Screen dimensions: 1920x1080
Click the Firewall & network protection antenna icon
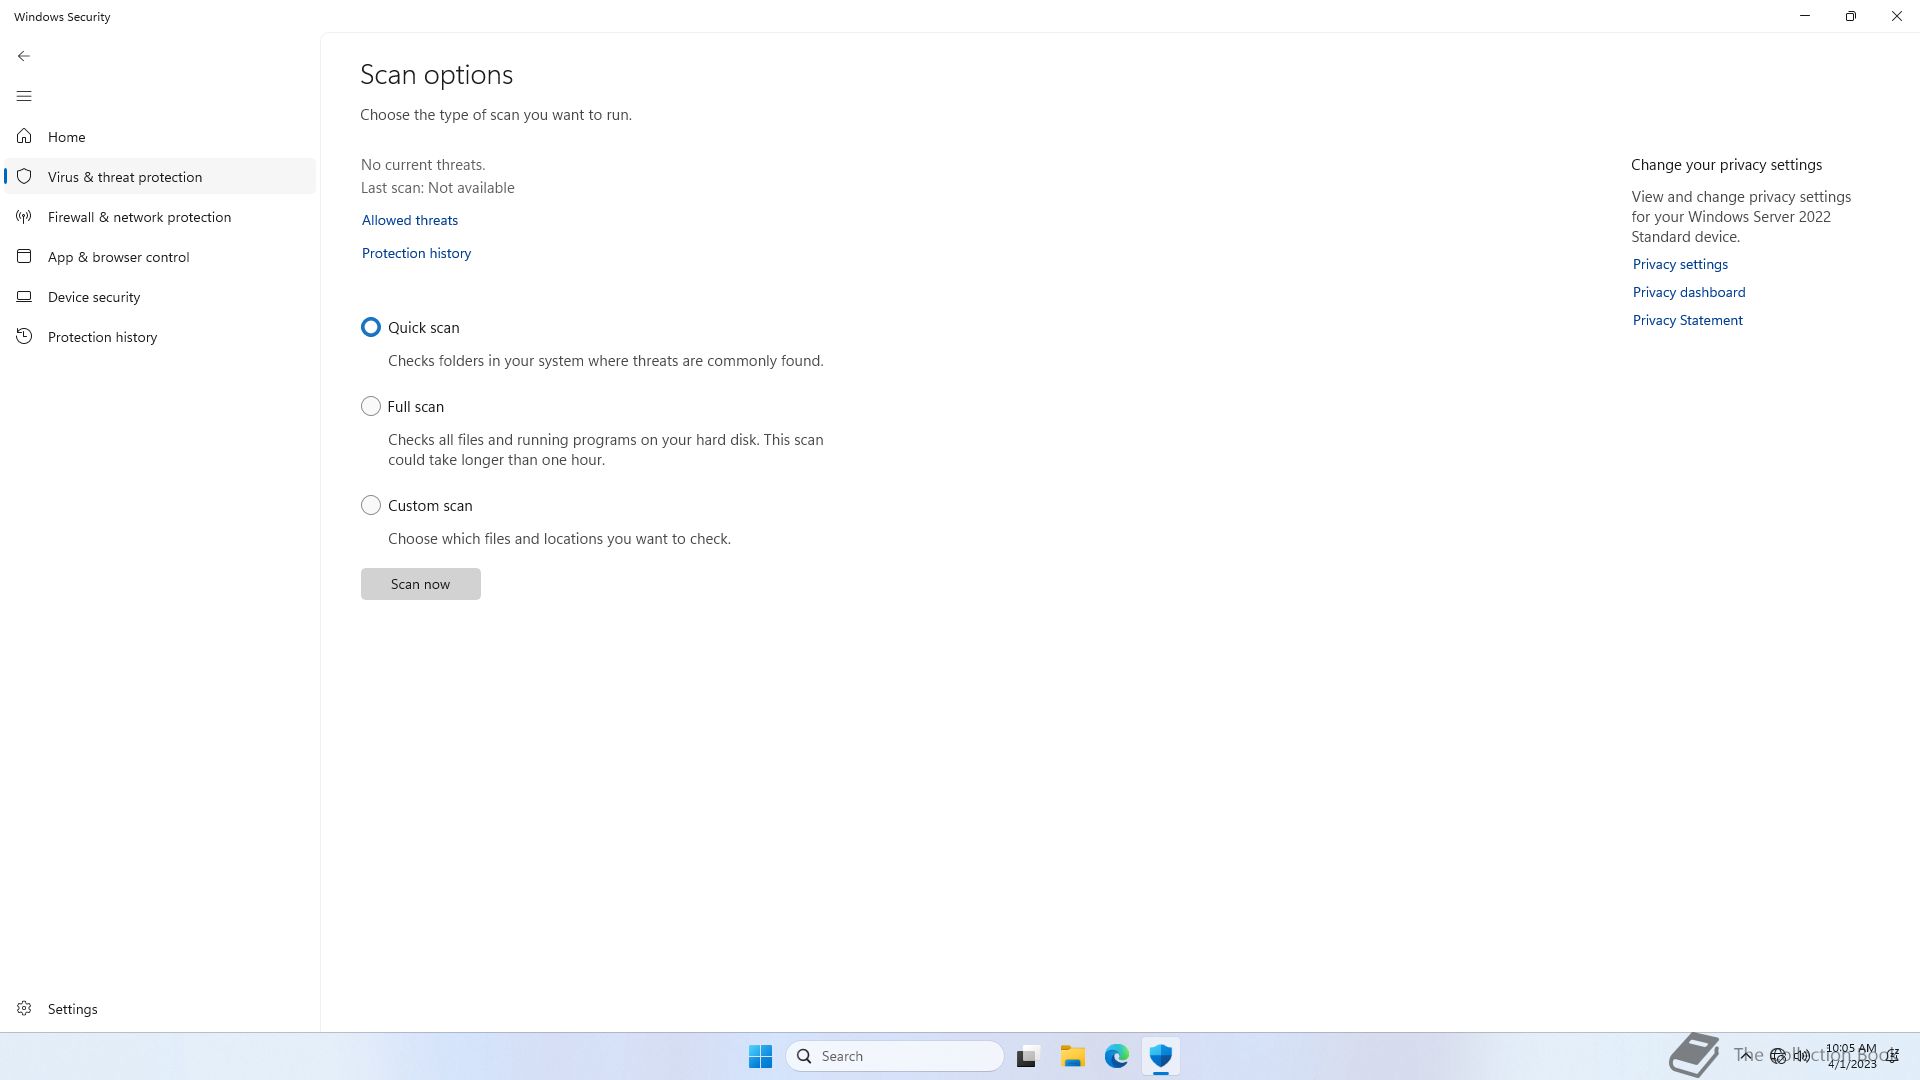pos(24,216)
